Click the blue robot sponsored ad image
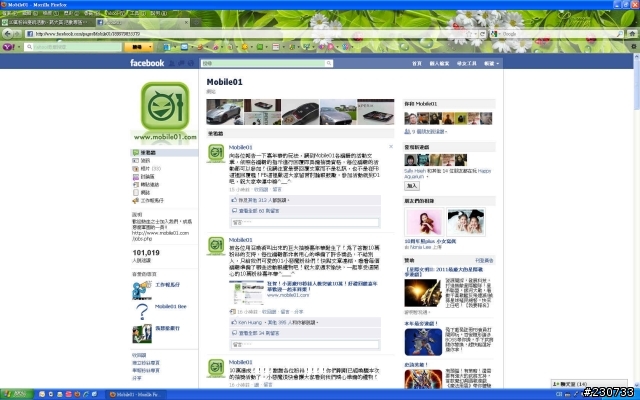This screenshot has height=400, width=640. 423,342
